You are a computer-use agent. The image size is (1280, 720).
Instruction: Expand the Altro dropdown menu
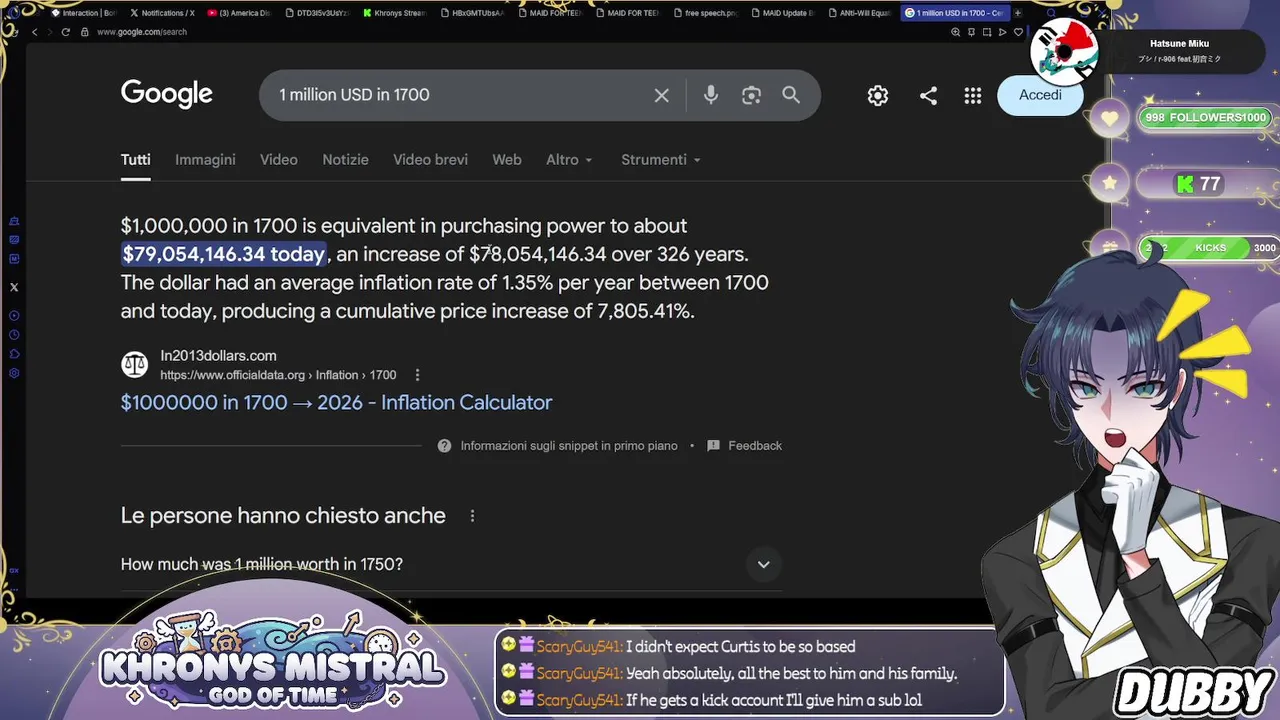click(569, 160)
